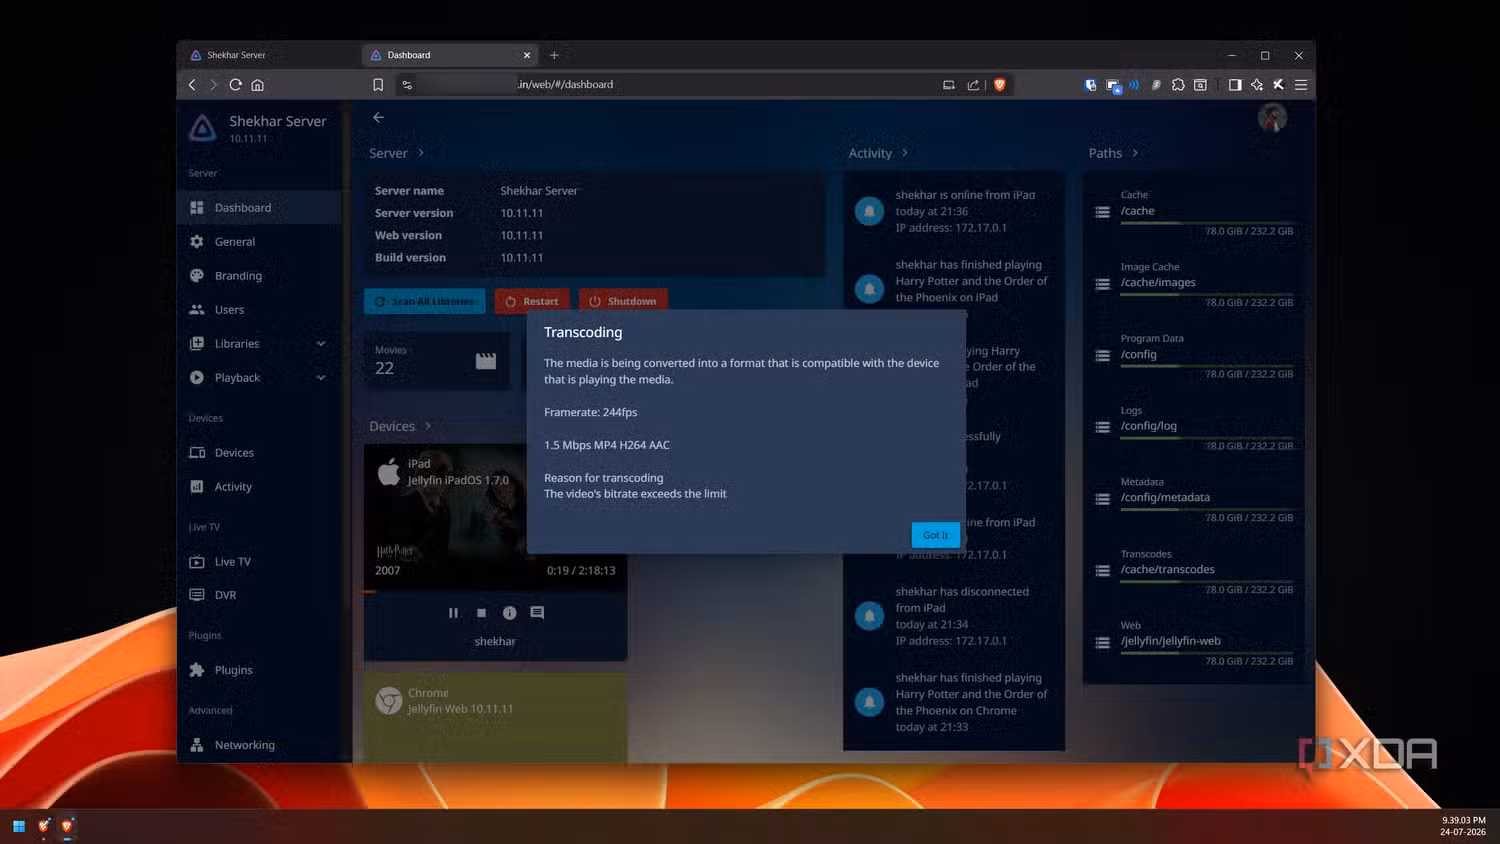Click the /config path list icon
1500x844 pixels.
pos(1102,356)
